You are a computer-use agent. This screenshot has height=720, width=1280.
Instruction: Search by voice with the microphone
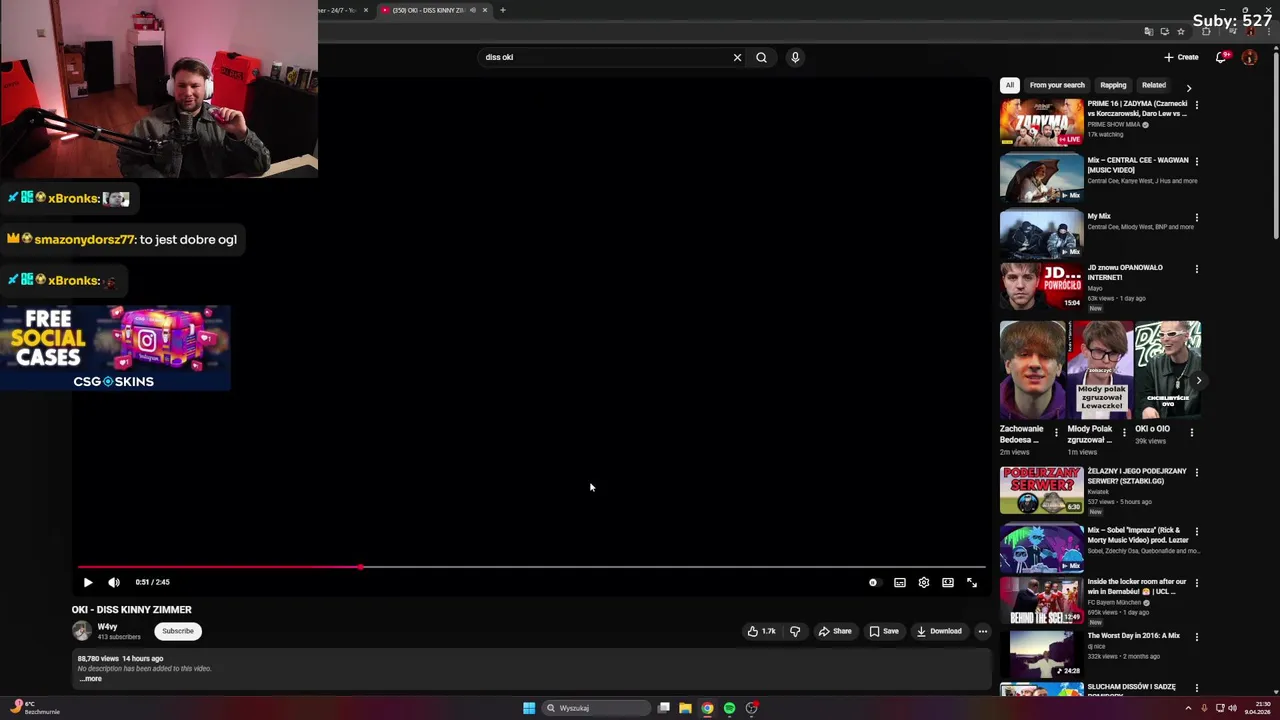tap(795, 57)
